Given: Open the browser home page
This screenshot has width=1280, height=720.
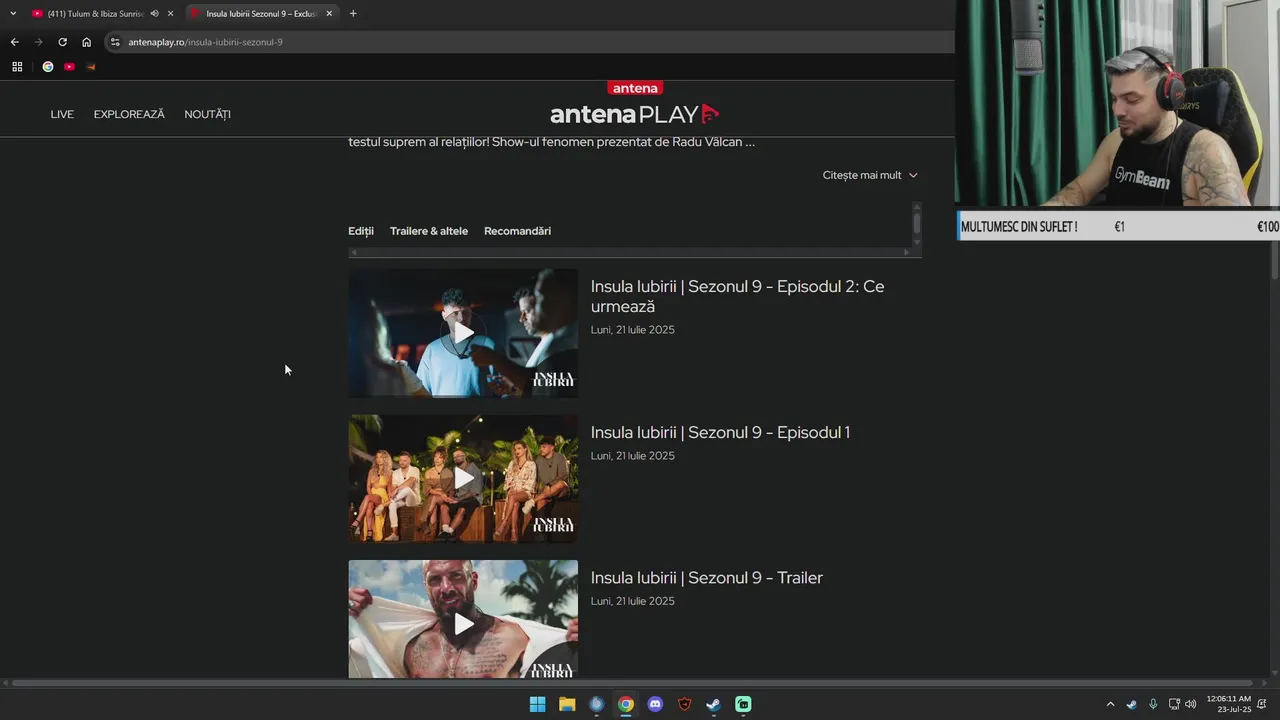Looking at the screenshot, I should coord(86,42).
